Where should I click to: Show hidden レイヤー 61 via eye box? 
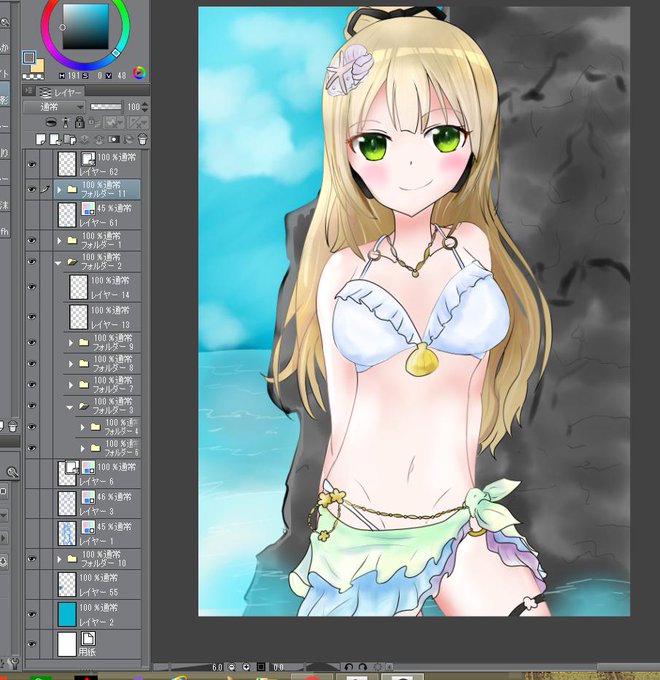point(32,215)
